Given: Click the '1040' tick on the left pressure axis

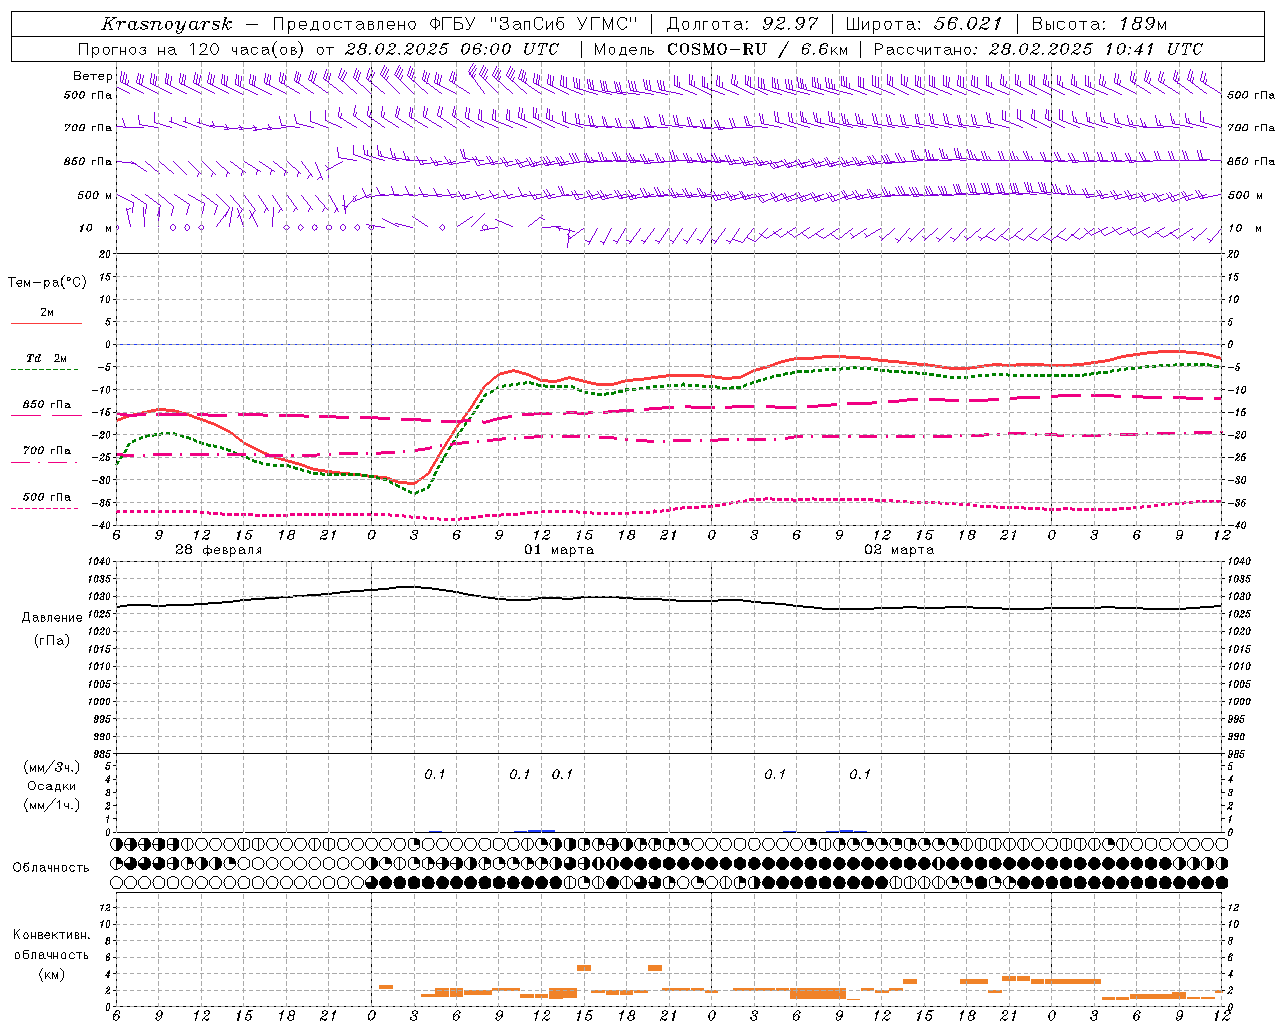Looking at the screenshot, I should [x=98, y=562].
